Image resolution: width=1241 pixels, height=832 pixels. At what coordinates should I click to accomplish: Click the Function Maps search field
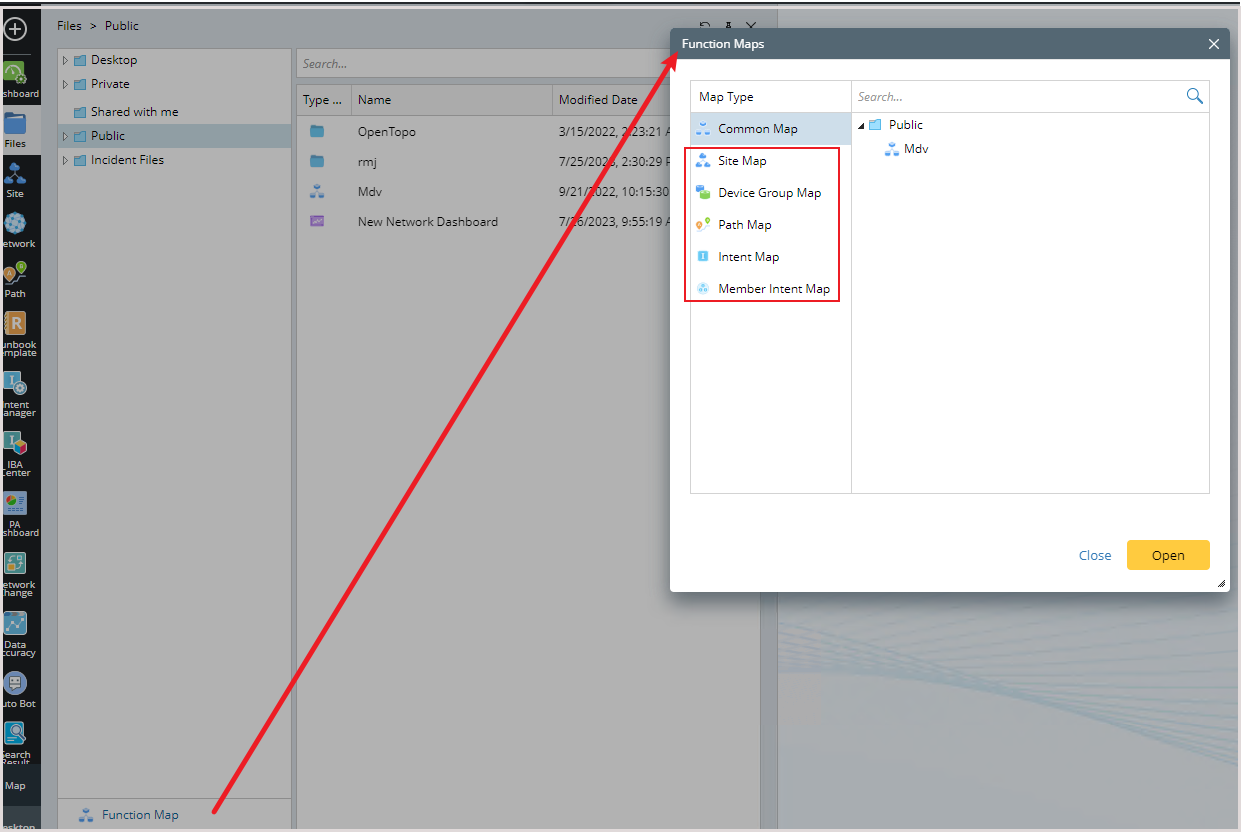[1018, 97]
